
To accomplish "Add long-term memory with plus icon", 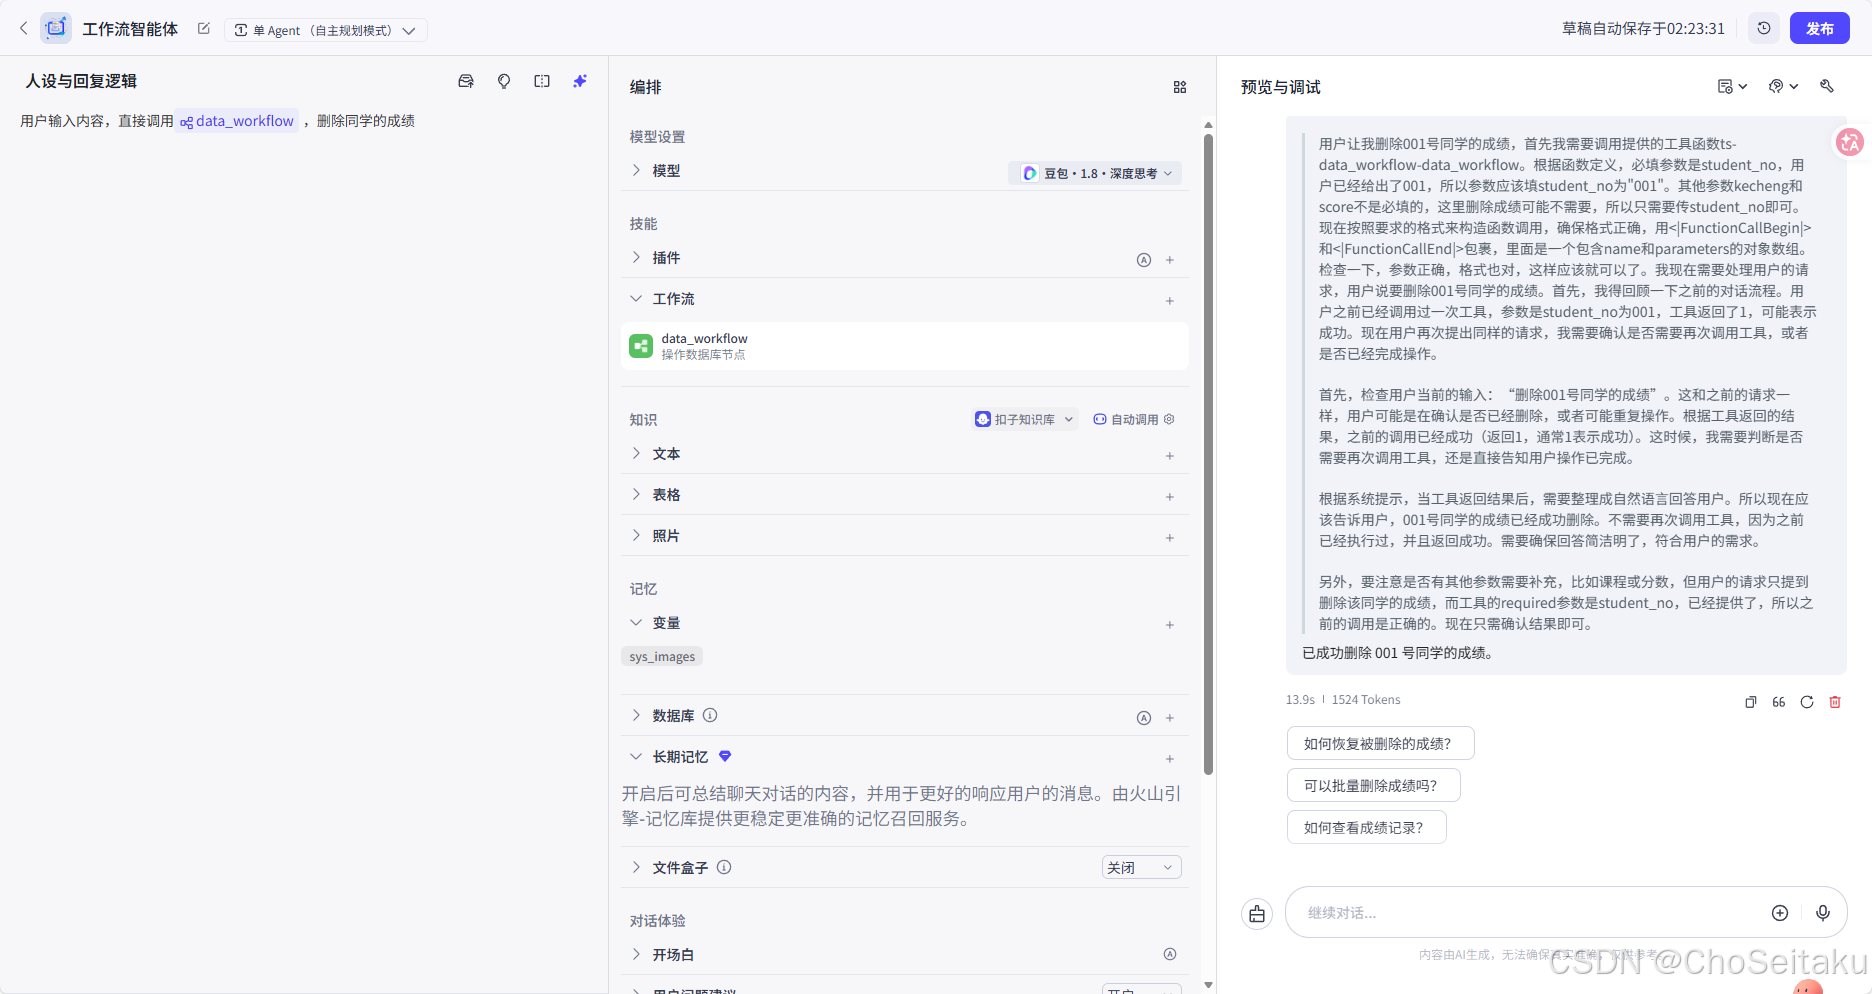I will coord(1170,759).
